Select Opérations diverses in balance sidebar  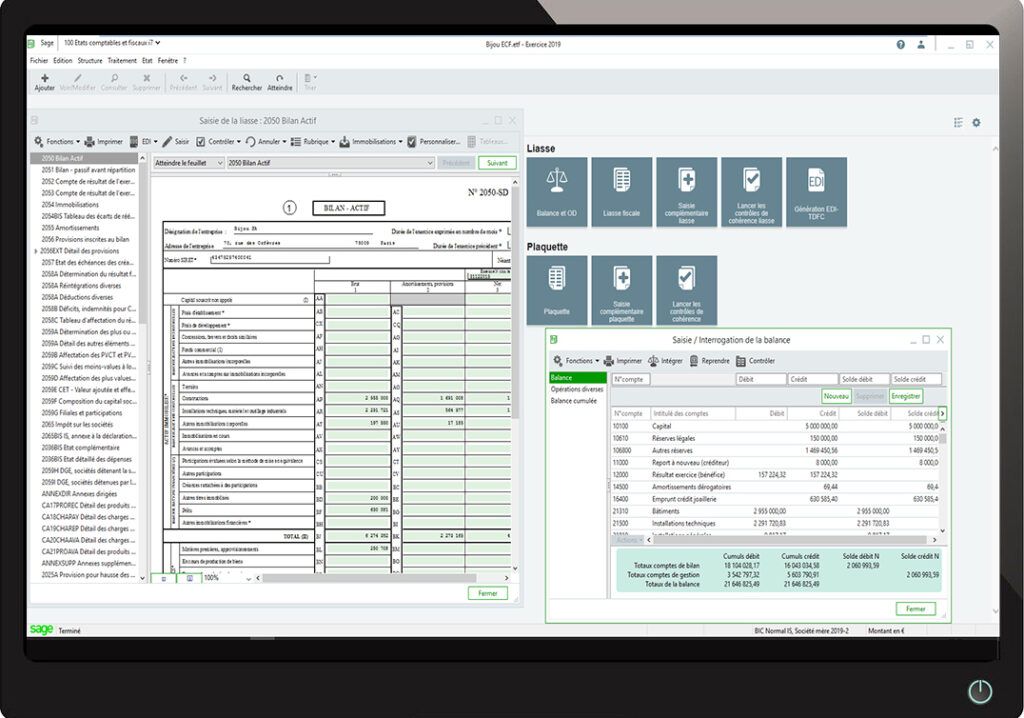coord(577,389)
